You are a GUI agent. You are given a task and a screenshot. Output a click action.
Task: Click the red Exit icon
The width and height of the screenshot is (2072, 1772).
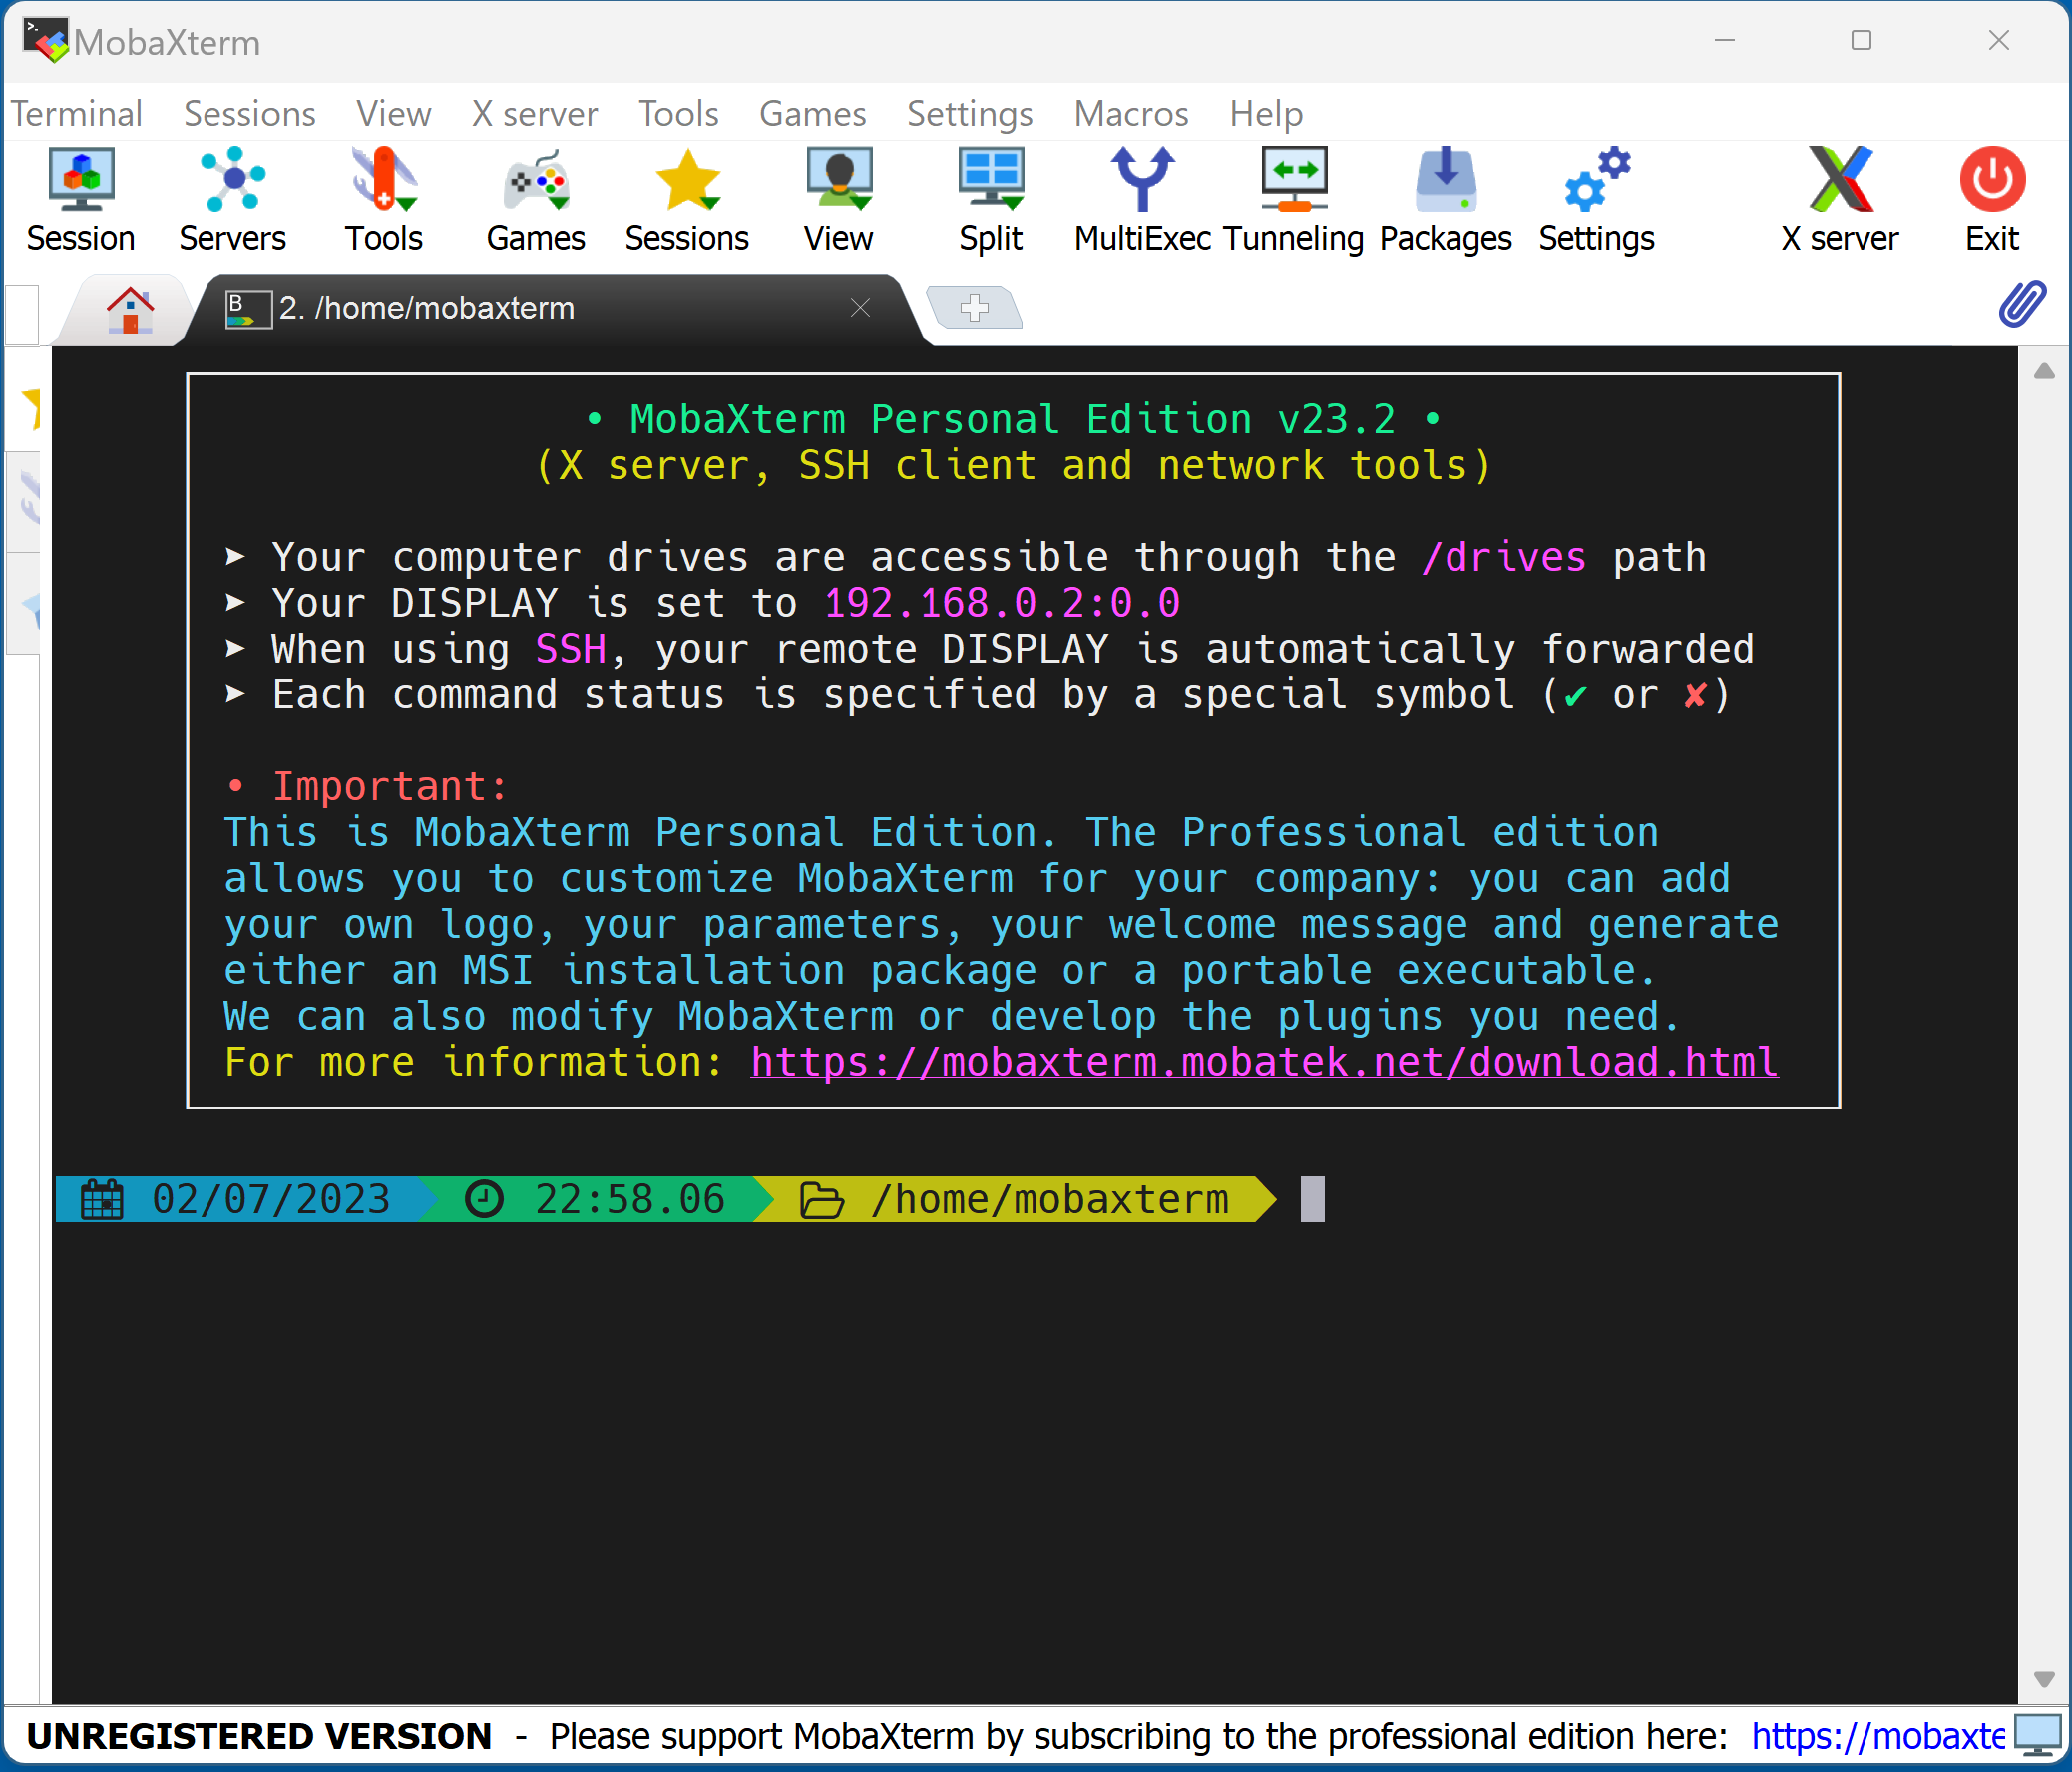pos(1992,200)
